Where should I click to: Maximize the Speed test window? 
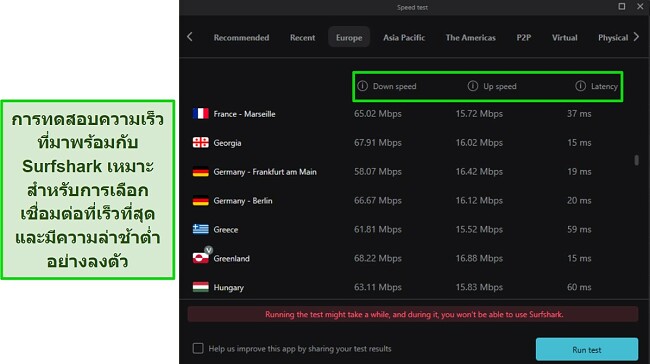tap(622, 6)
